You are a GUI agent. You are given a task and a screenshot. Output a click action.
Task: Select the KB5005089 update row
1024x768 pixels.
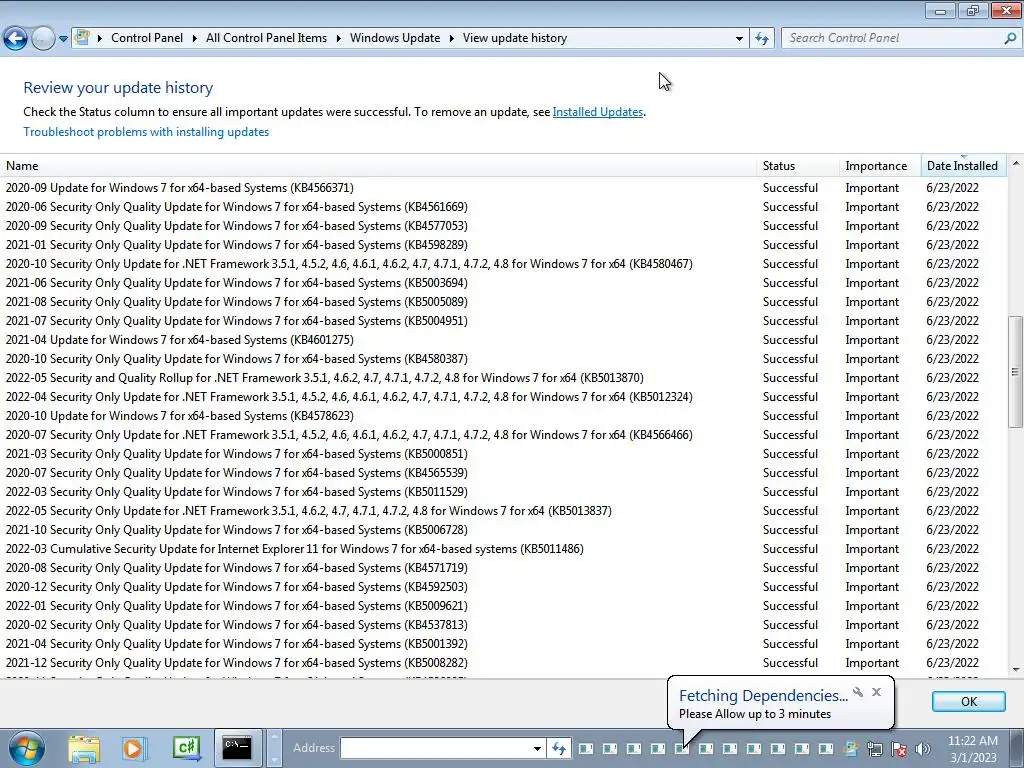(x=503, y=301)
